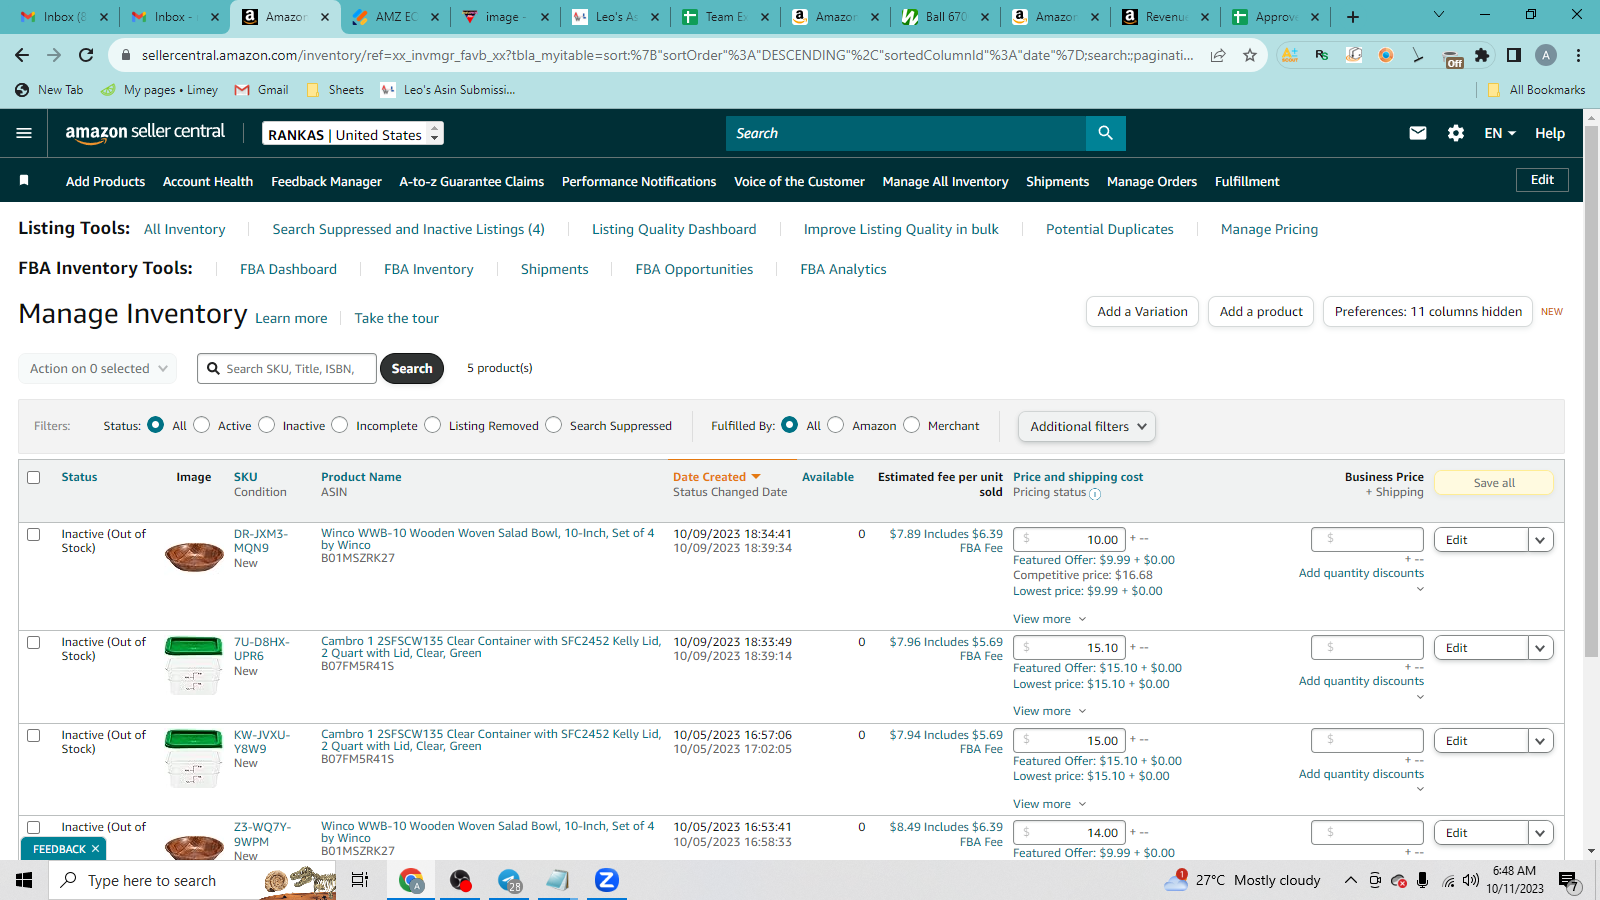Select the Inactive status radio button
Screen dimensions: 1600x900
(267, 425)
